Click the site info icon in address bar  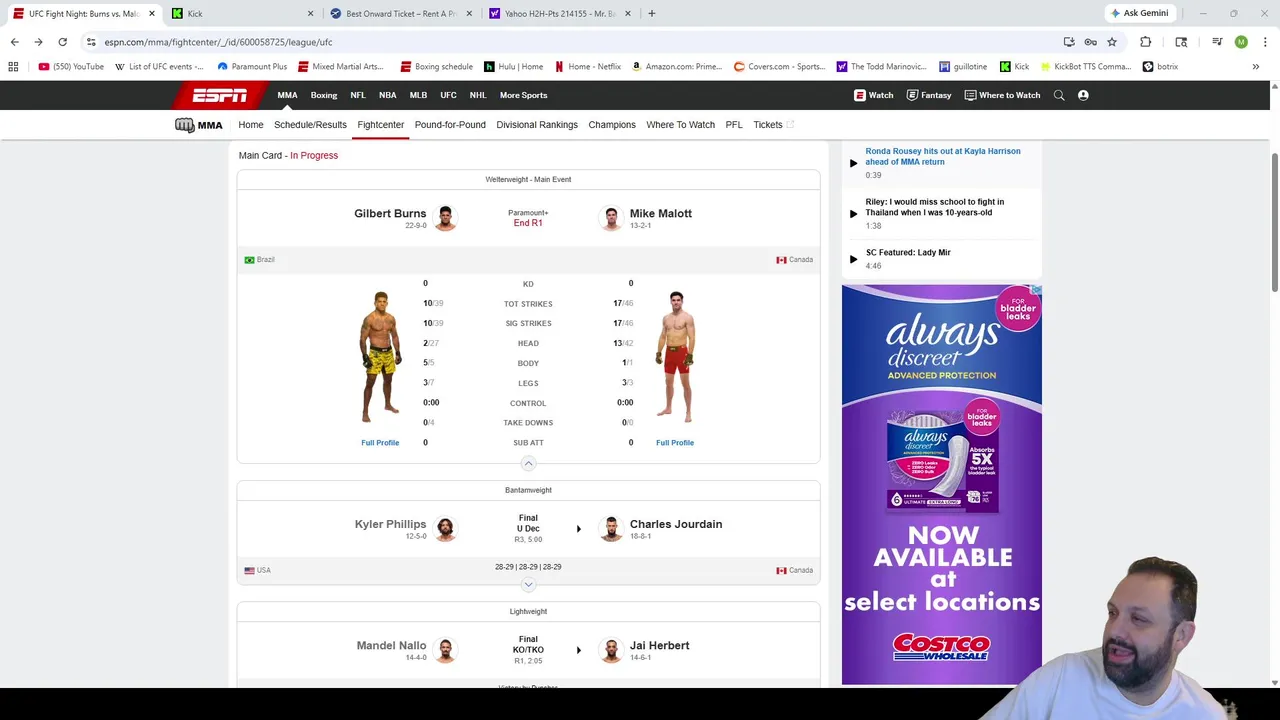pyautogui.click(x=91, y=42)
